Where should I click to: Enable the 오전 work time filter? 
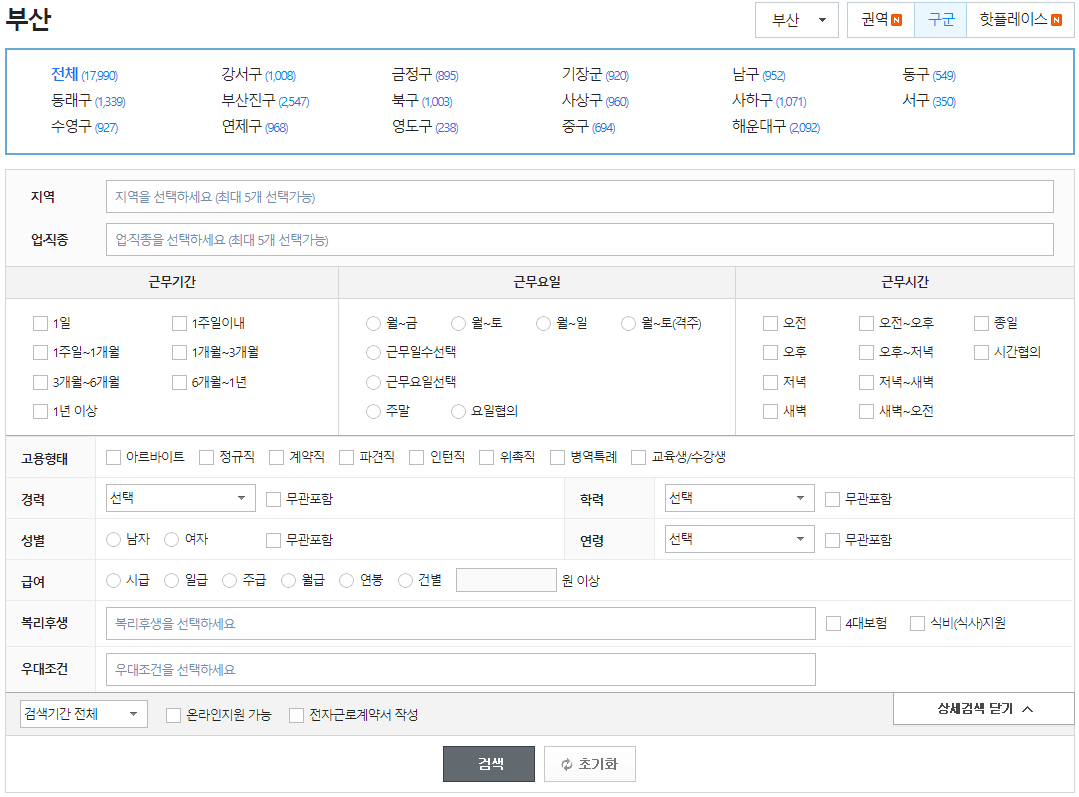pos(769,323)
